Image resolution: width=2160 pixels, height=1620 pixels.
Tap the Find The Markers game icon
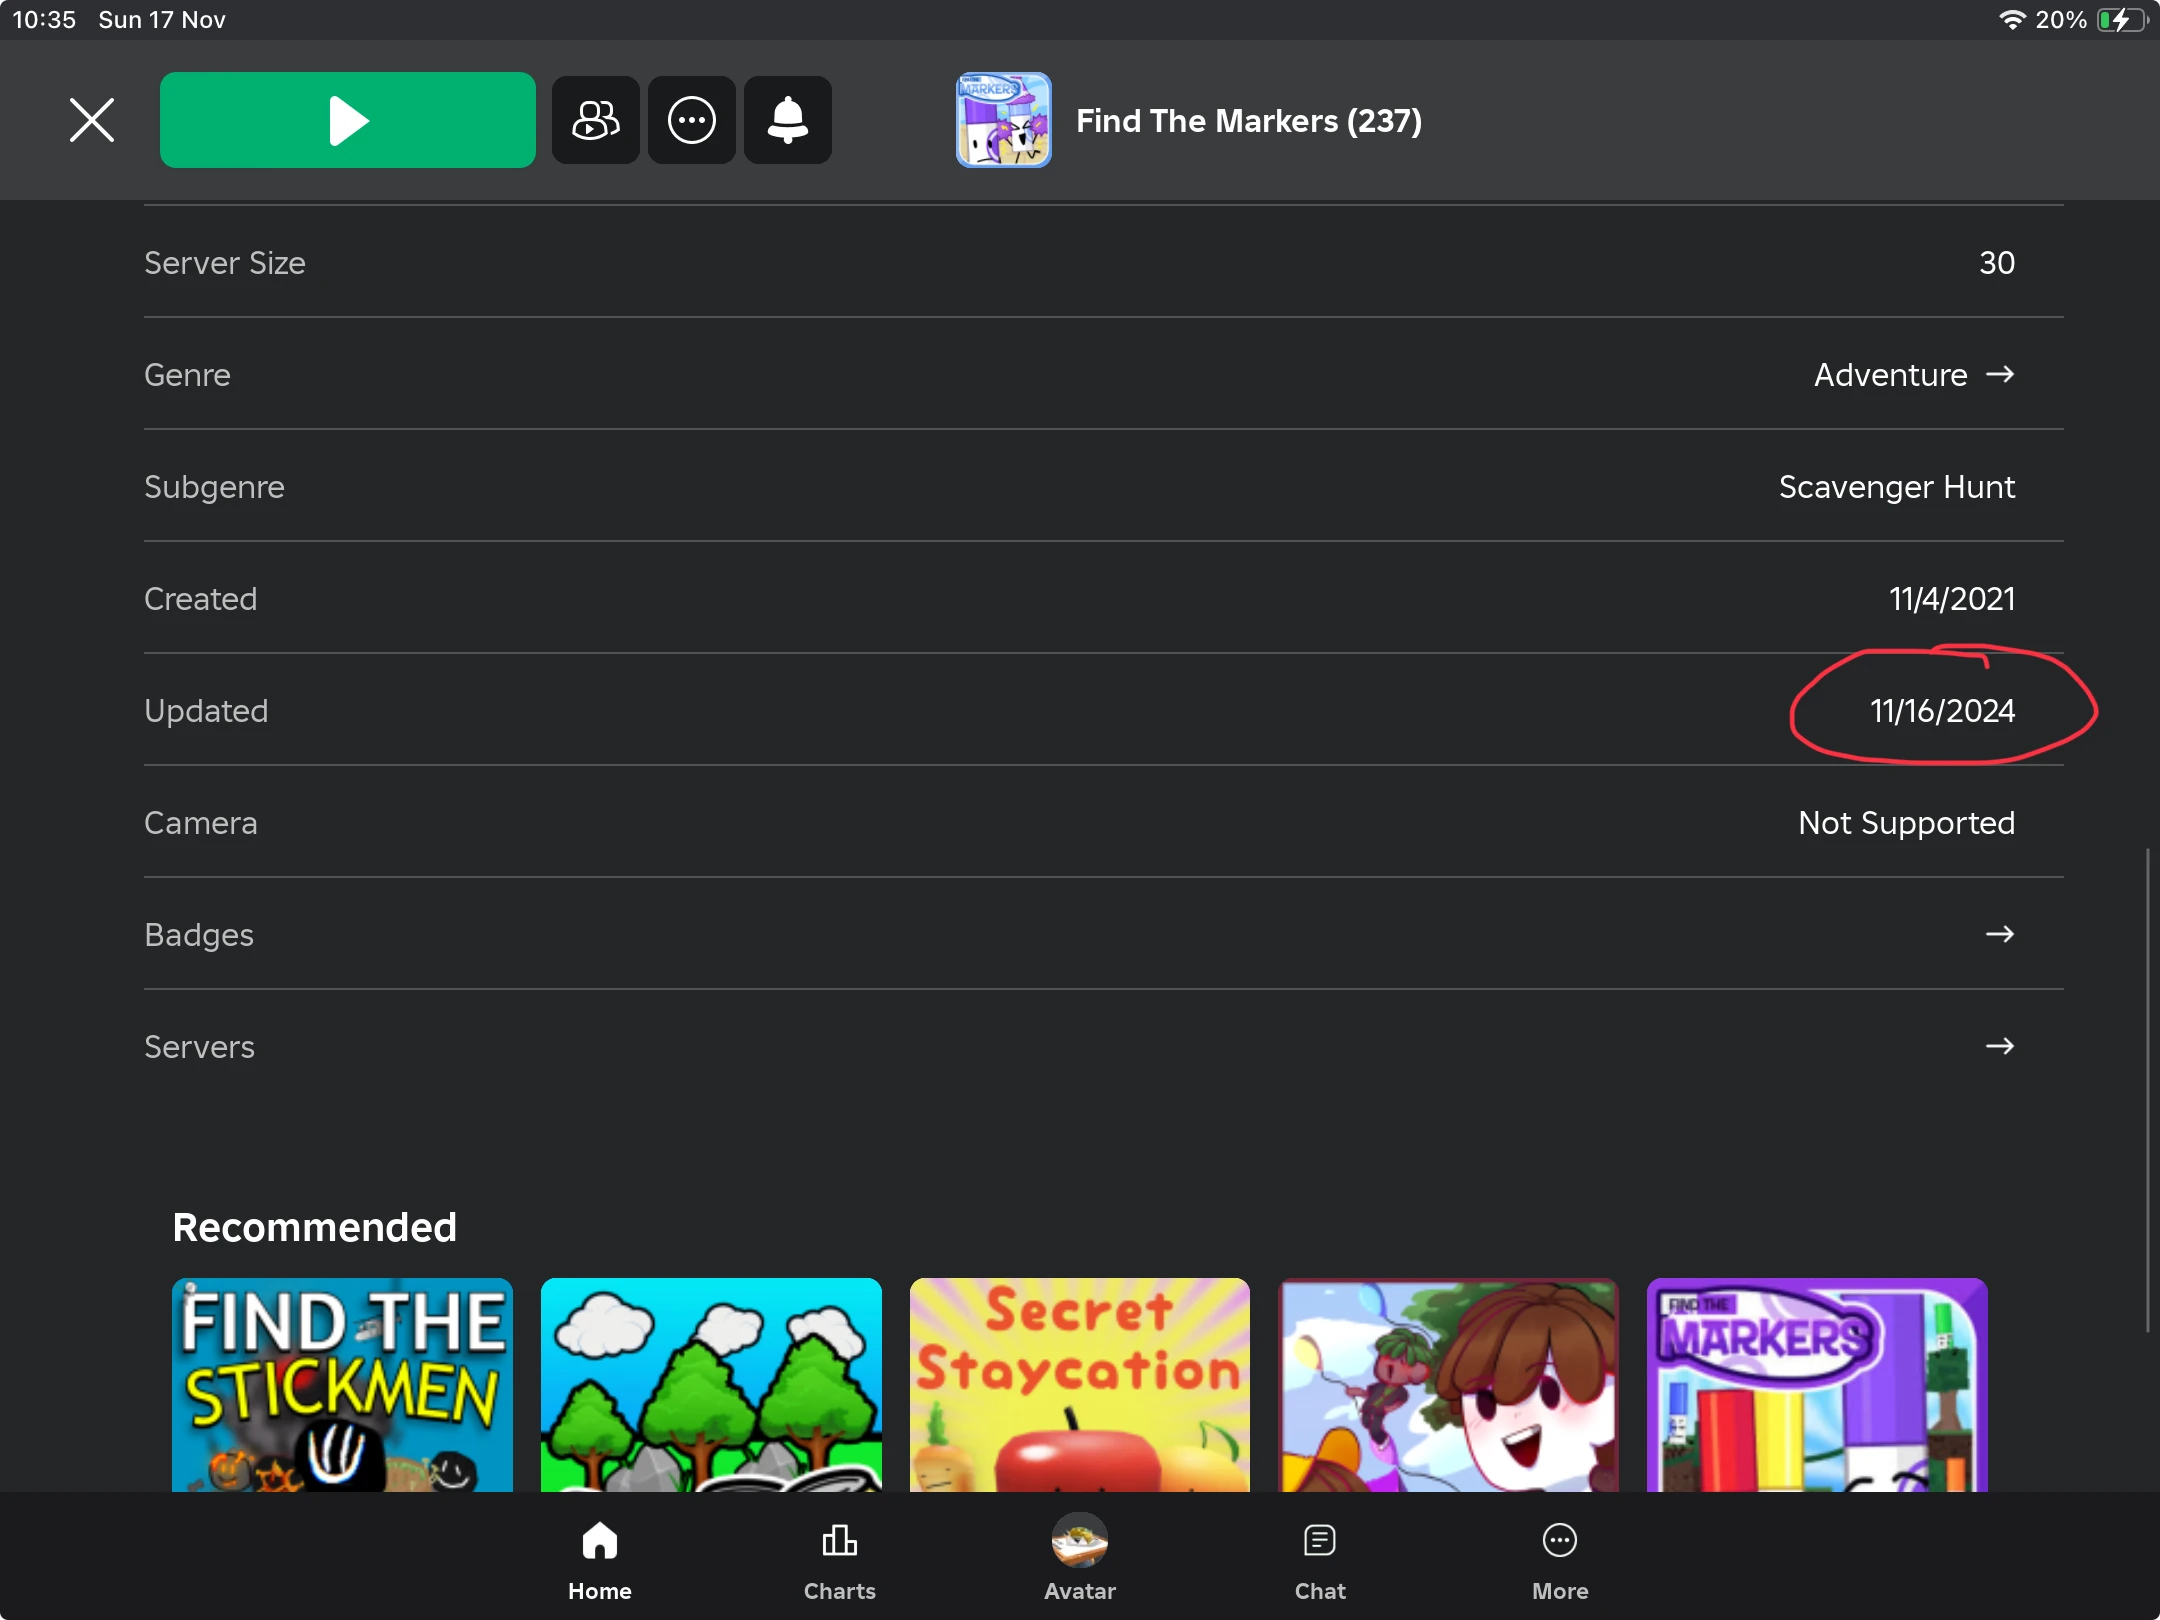click(1003, 120)
